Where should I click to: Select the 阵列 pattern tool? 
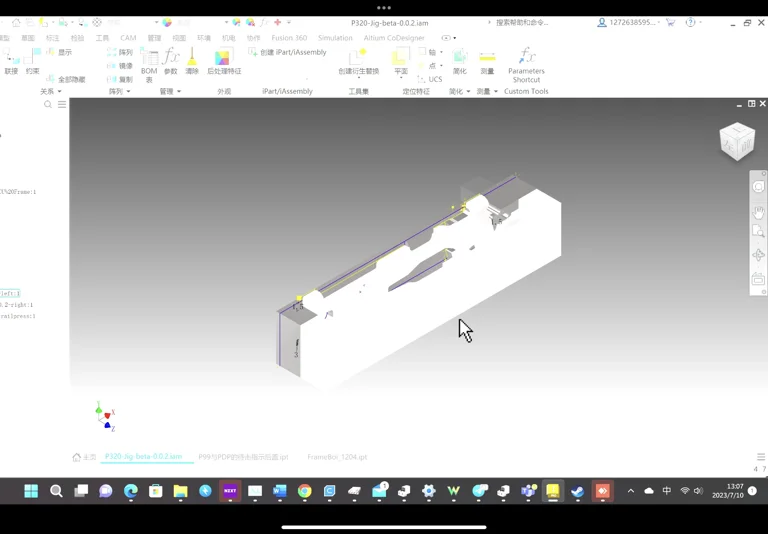[x=120, y=52]
